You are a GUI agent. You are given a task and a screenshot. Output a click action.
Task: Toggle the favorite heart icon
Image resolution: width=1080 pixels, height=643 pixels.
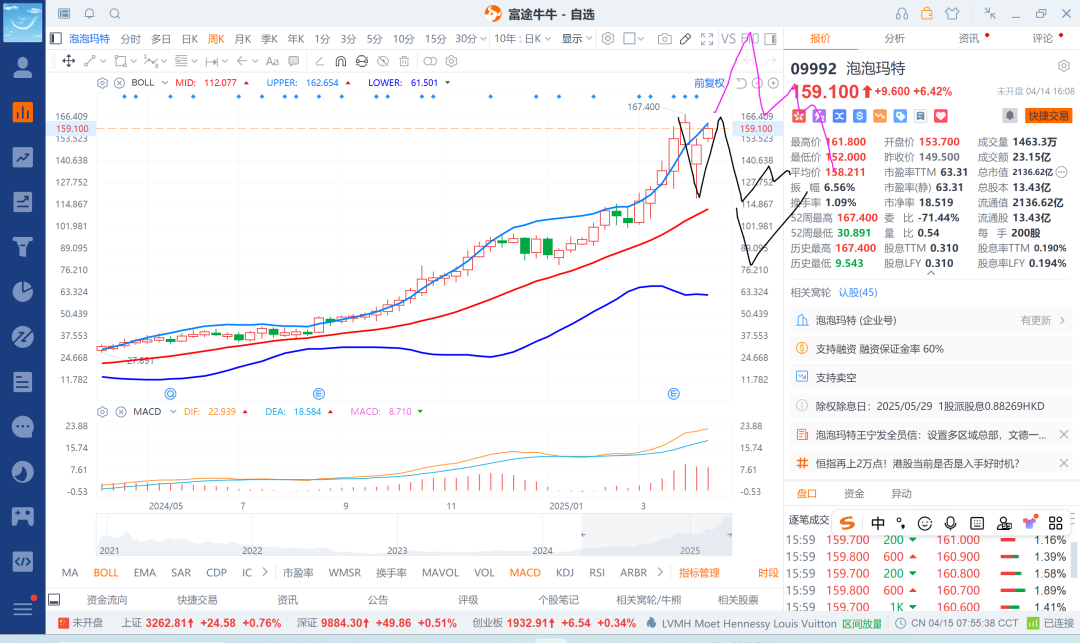[x=941, y=116]
